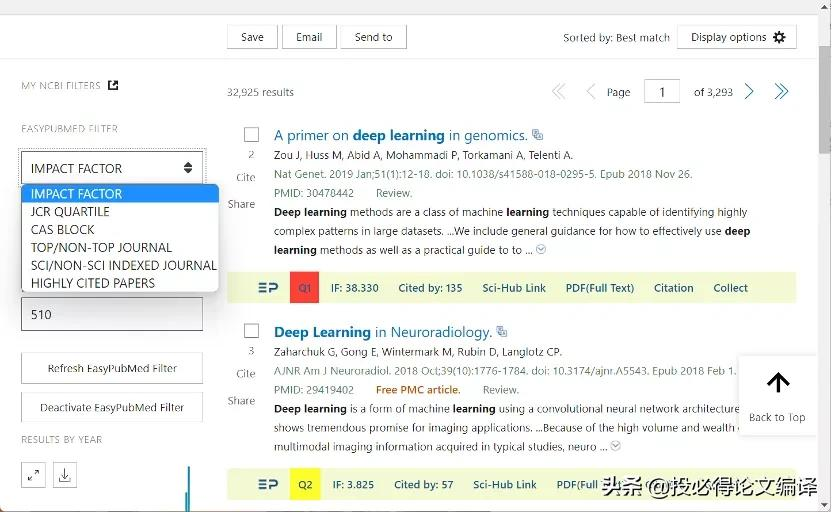This screenshot has height=512, width=832.
Task: Click 'IF: 38.330' value
Action: (x=354, y=288)
